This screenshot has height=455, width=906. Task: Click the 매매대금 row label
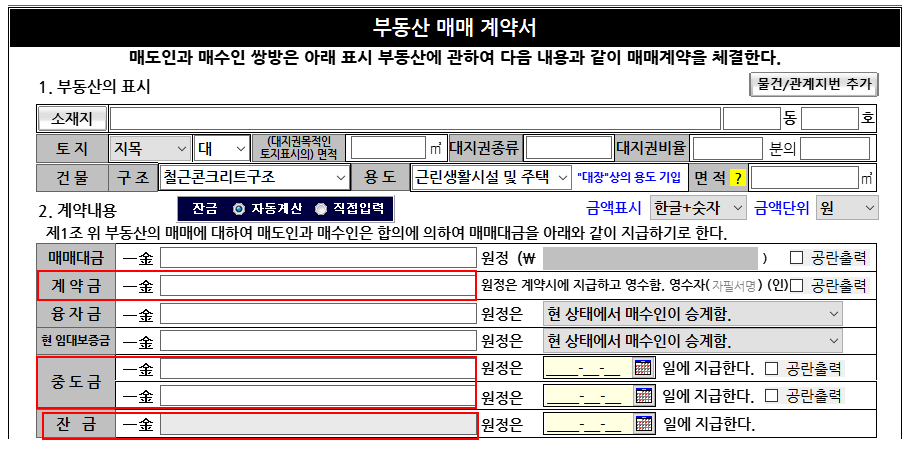click(x=76, y=258)
